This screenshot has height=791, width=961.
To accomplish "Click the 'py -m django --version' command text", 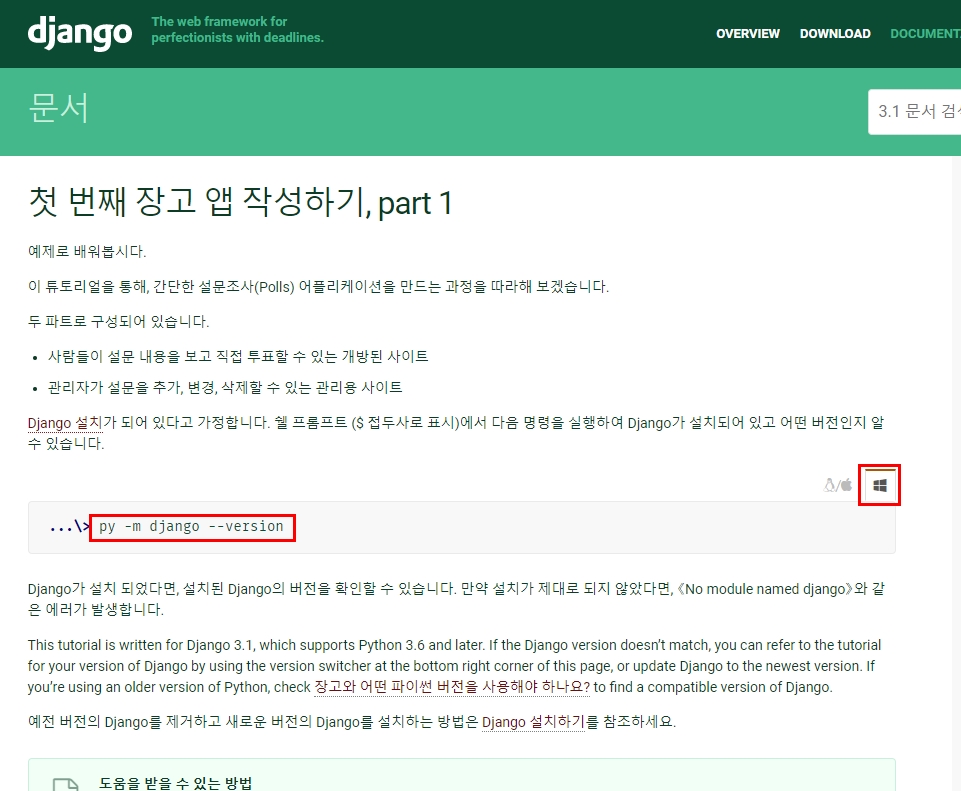I will [191, 527].
